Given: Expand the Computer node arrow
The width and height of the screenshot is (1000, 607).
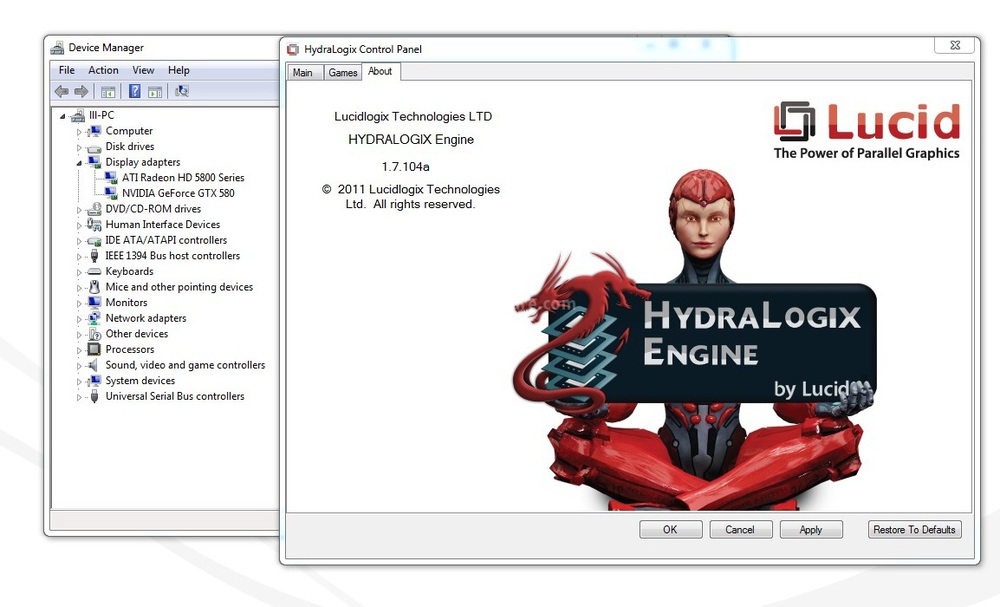Looking at the screenshot, I should click(79, 132).
